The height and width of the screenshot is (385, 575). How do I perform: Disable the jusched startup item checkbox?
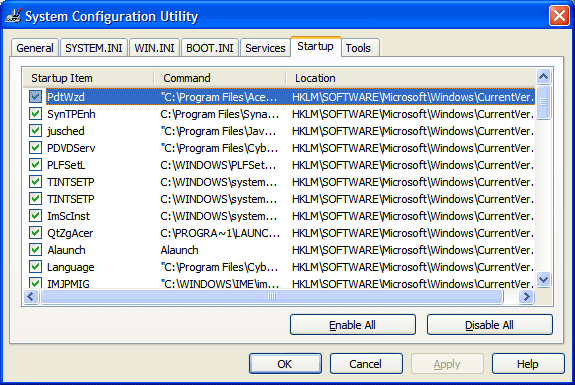click(36, 131)
